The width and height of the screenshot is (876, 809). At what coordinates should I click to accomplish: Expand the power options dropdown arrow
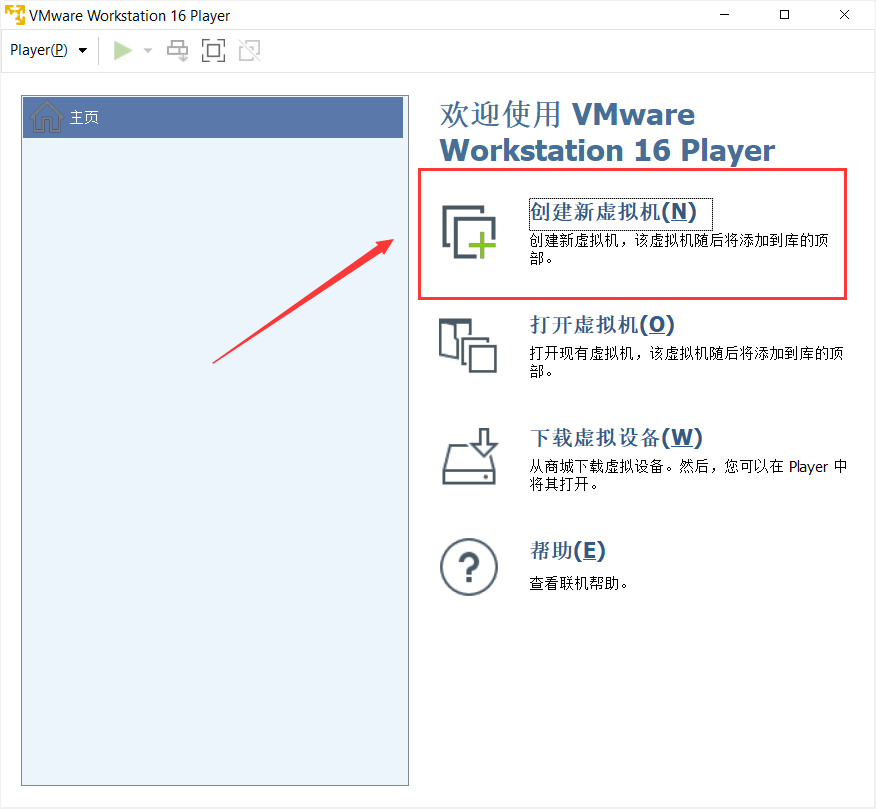[148, 51]
